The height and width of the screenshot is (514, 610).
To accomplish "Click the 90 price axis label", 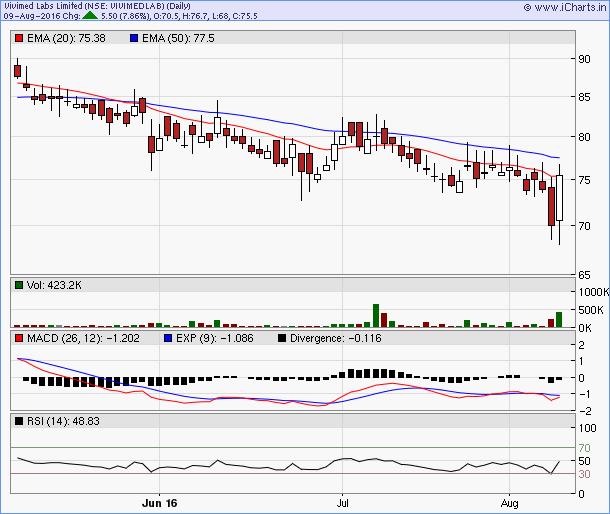I will coord(584,59).
